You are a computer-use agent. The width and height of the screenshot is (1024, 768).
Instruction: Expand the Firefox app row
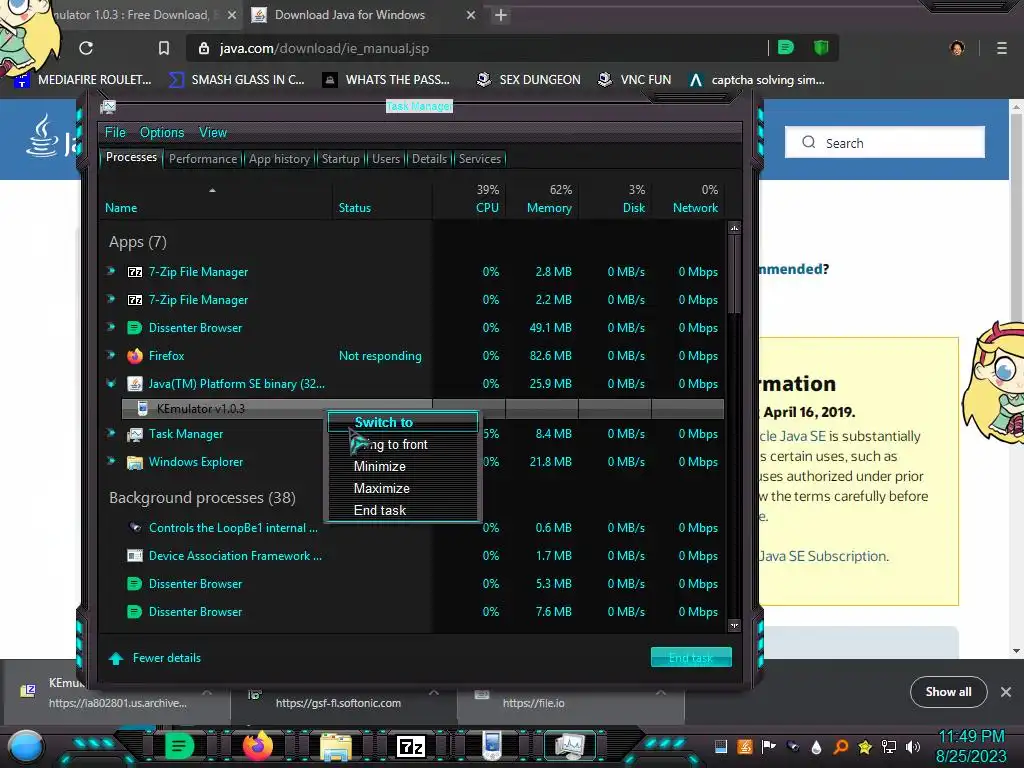111,355
